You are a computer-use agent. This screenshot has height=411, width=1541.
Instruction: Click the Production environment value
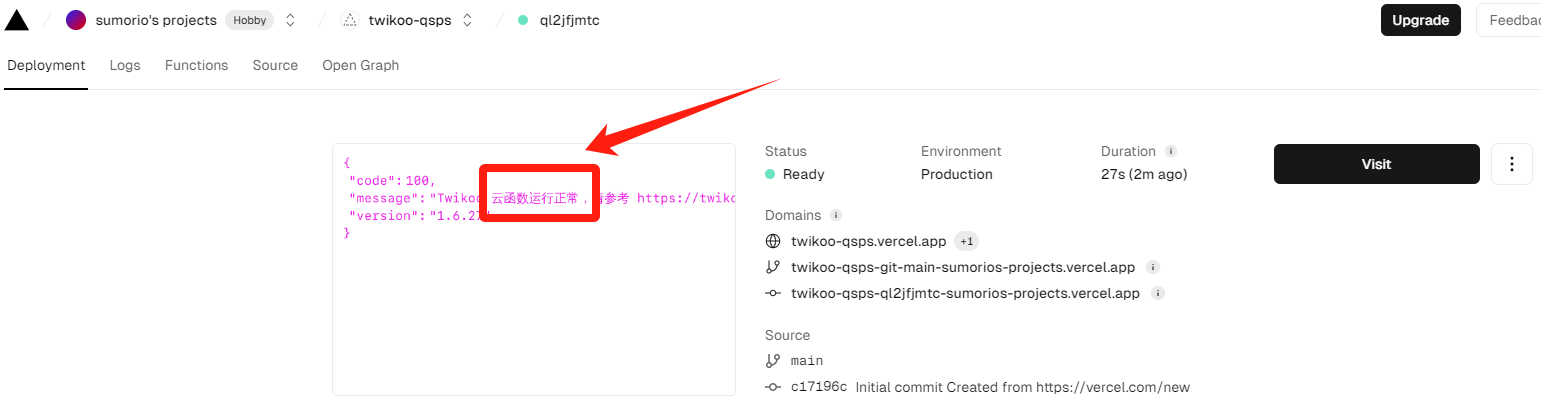(957, 174)
